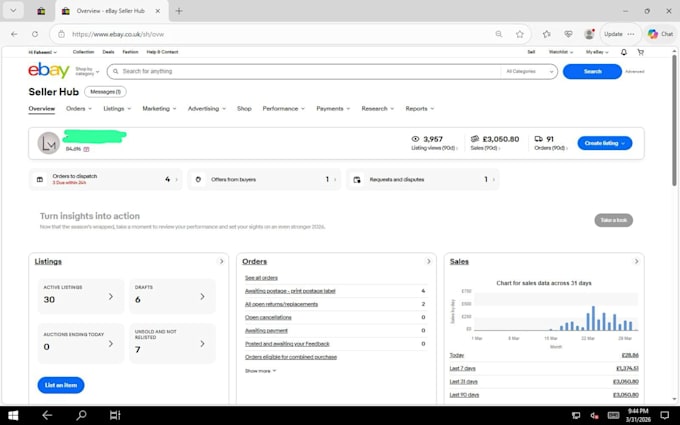Click the zoom magnifier icon in address bar

499,34
